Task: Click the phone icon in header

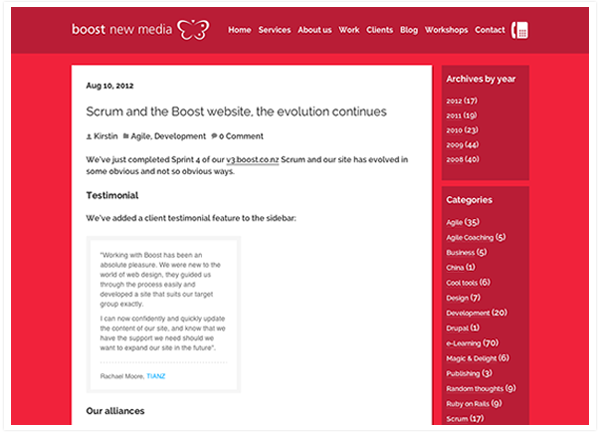Action: 520,30
